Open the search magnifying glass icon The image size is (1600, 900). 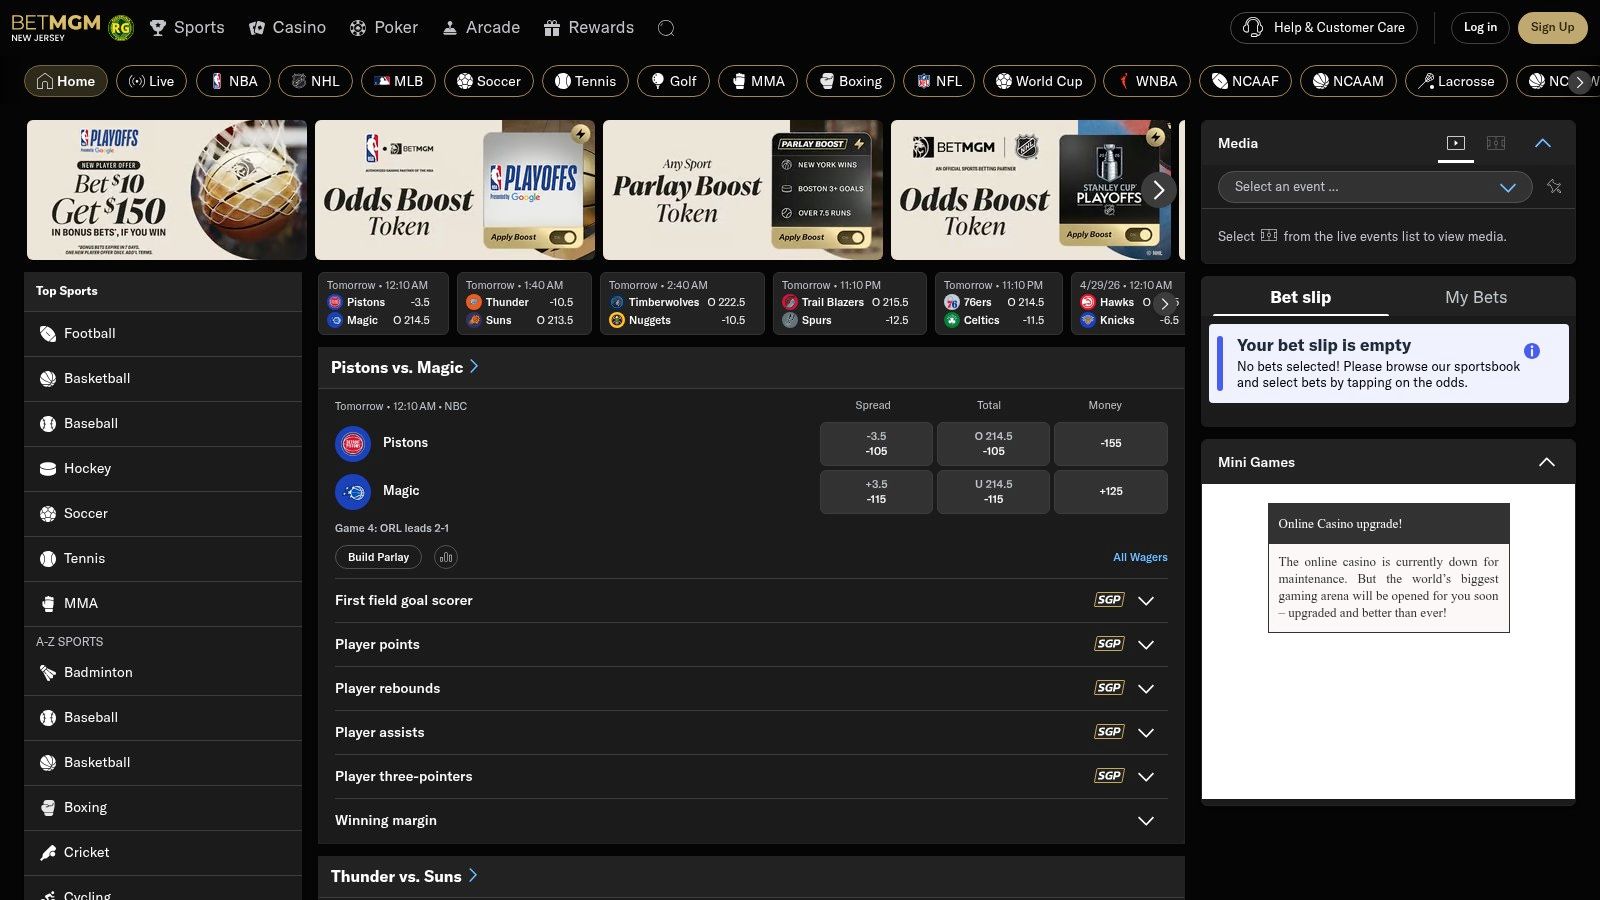[x=666, y=28]
